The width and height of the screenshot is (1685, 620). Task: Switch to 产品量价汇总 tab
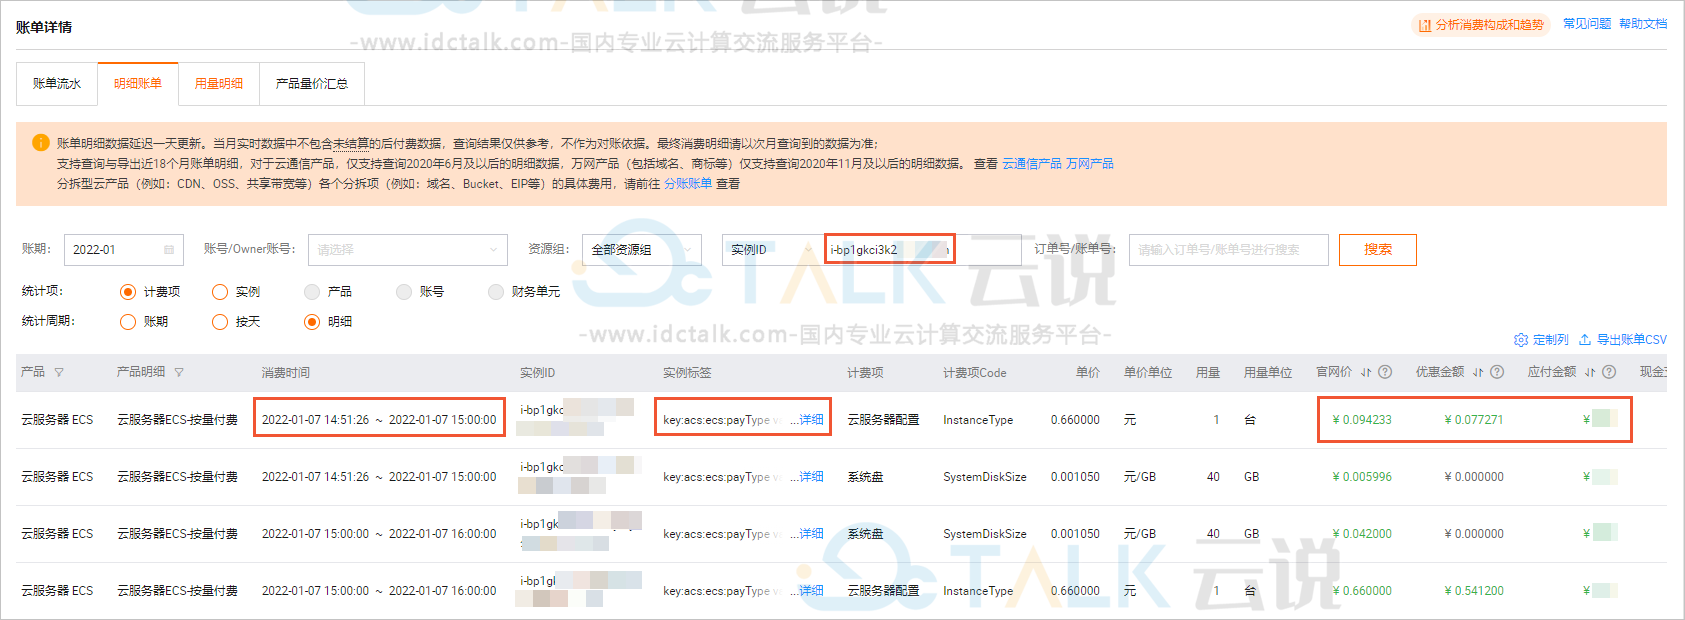(x=312, y=84)
